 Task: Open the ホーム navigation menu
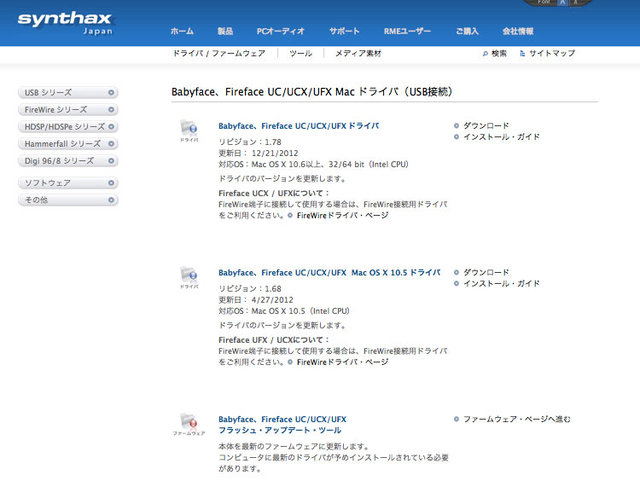[x=182, y=31]
